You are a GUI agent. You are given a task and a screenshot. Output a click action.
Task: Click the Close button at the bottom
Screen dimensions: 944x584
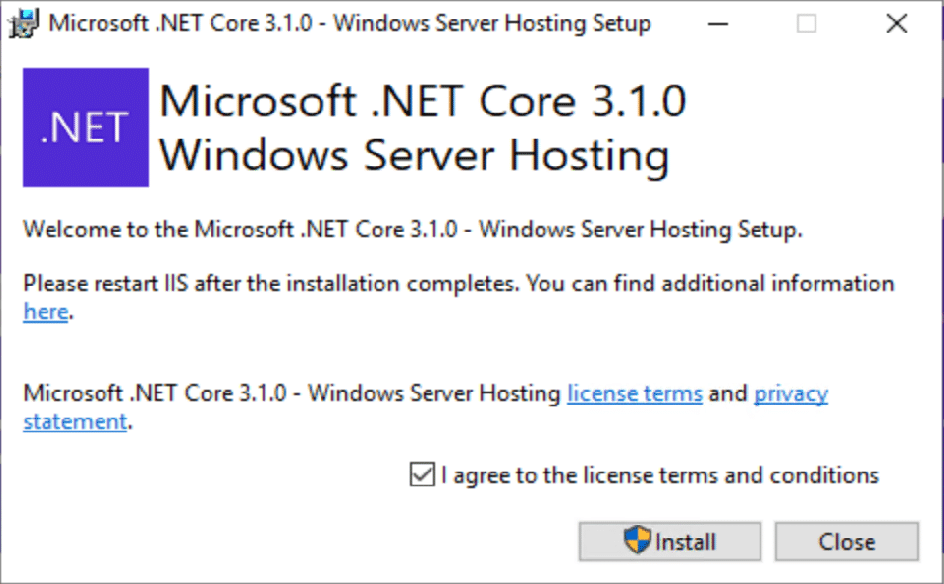tap(846, 542)
